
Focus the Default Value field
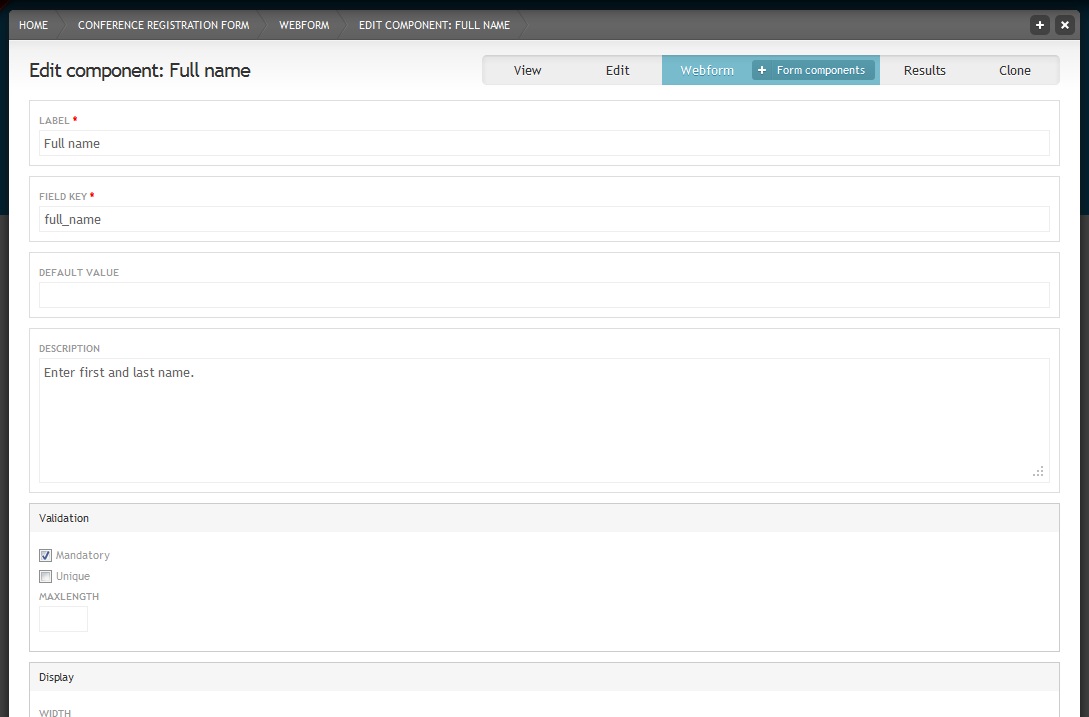pos(544,295)
